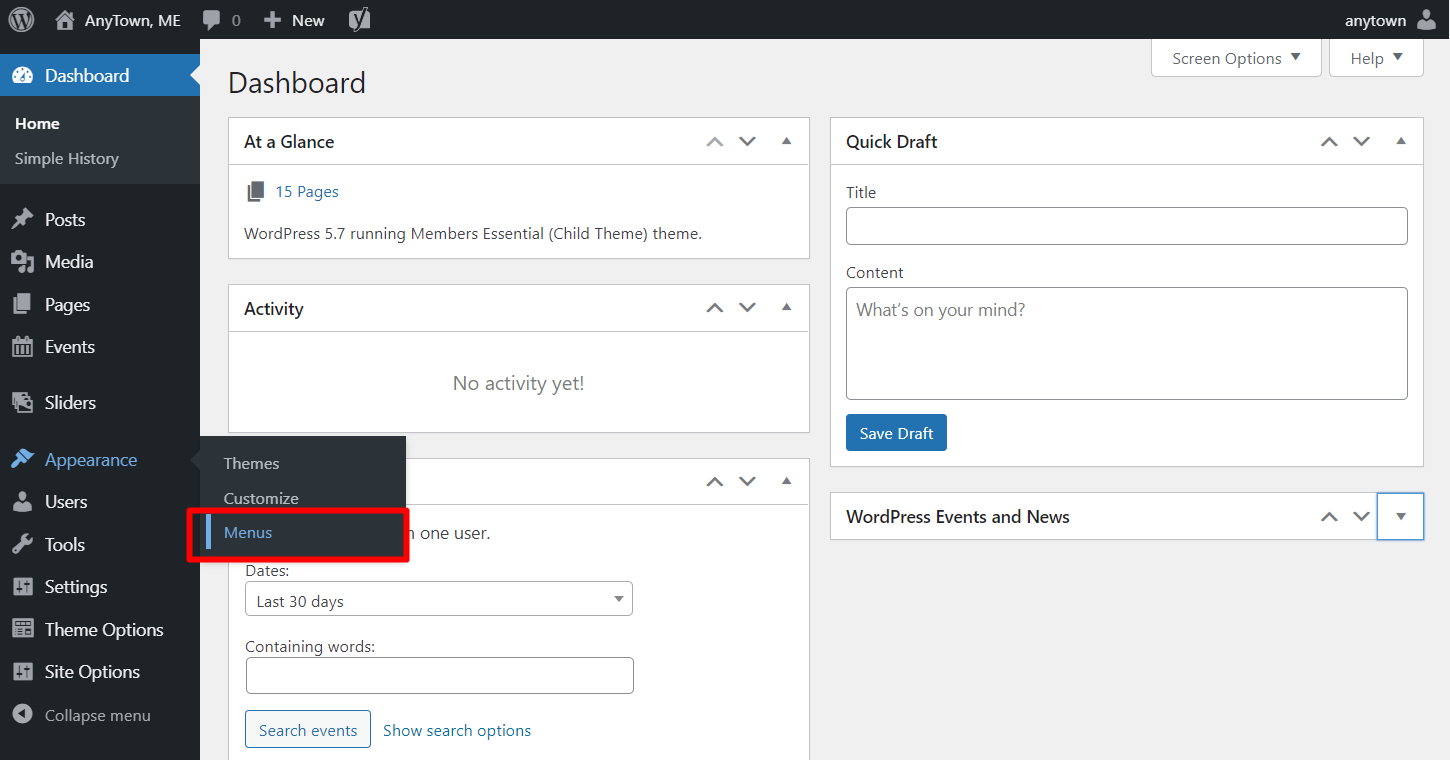Focus the What's on your mind content box

(1127, 344)
